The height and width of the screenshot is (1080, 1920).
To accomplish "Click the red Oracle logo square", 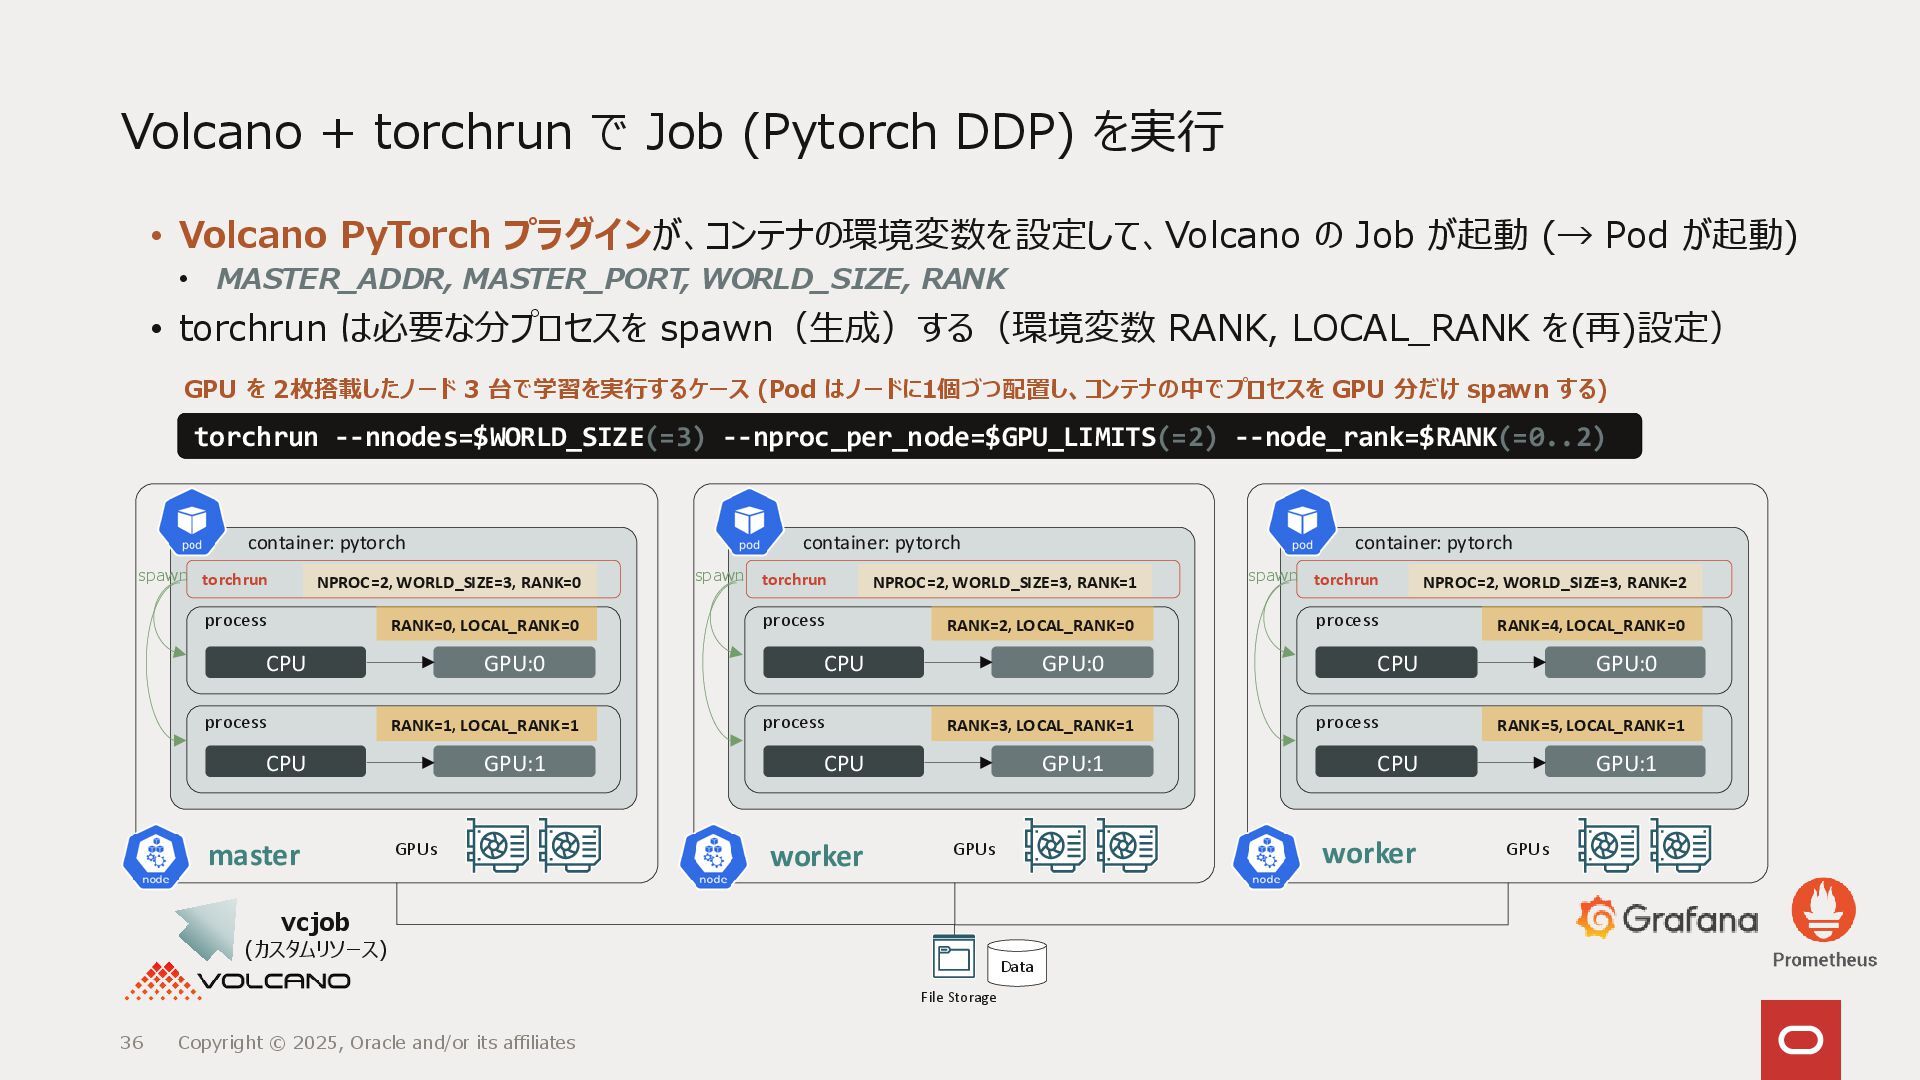I will pyautogui.click(x=1800, y=1040).
